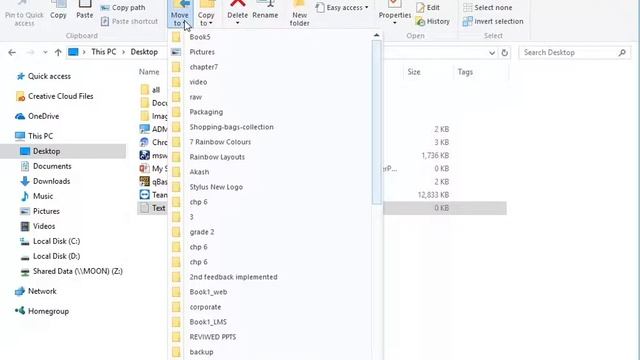Open Documents in navigation pane
640x360 pixels.
(46, 166)
